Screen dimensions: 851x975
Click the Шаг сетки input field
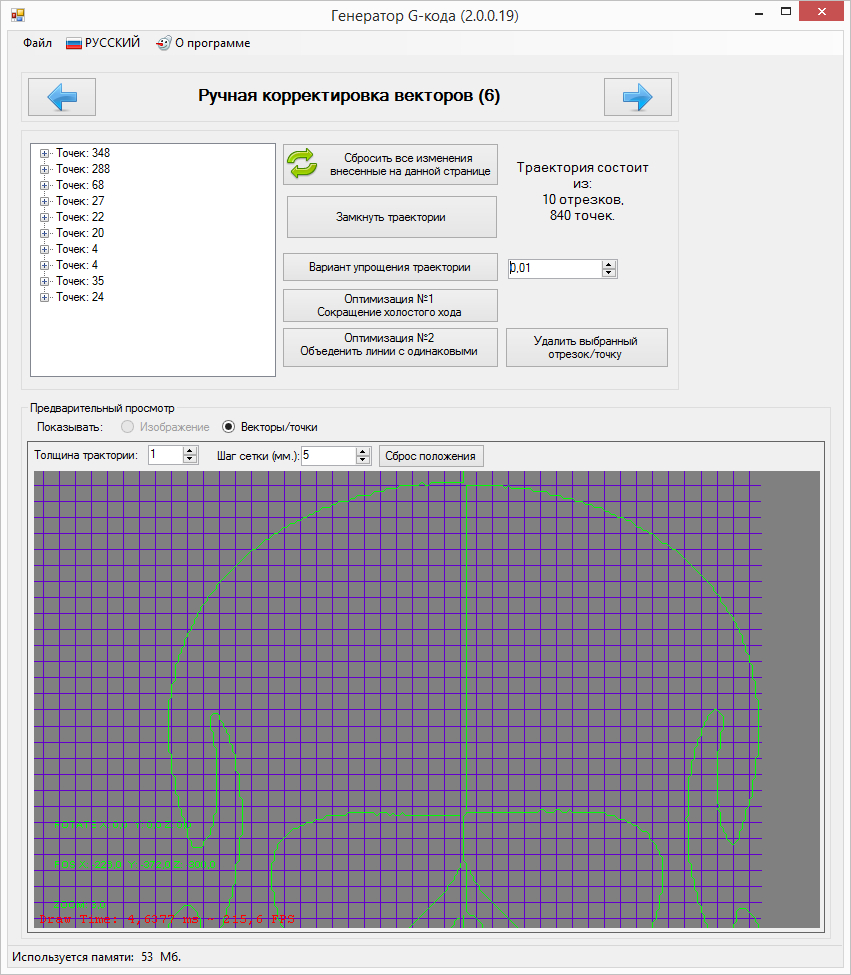tap(329, 455)
